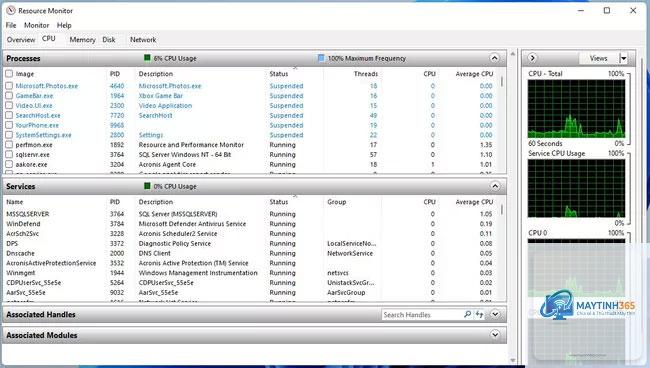
Task: Click the green CPU Usage indicator in Services
Action: tap(147, 186)
